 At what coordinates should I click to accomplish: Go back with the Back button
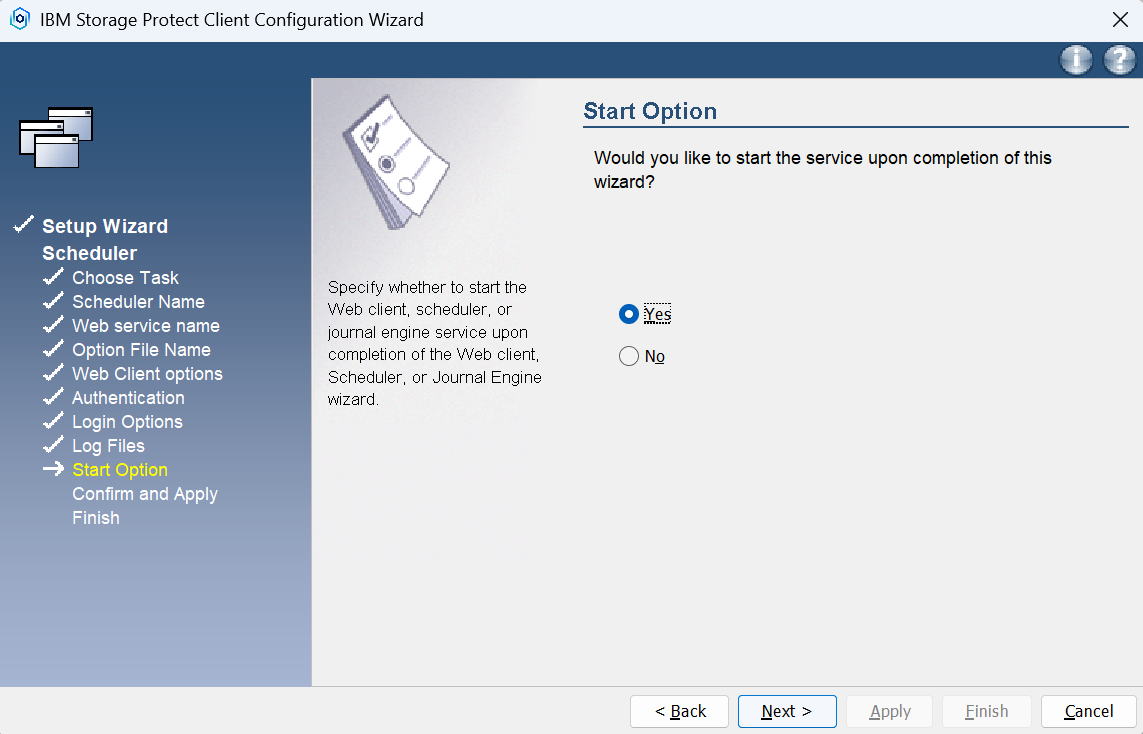pyautogui.click(x=680, y=711)
